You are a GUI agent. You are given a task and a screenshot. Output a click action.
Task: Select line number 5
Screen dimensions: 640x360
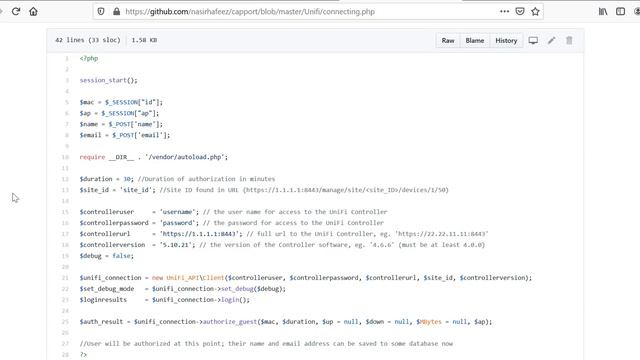tap(67, 102)
